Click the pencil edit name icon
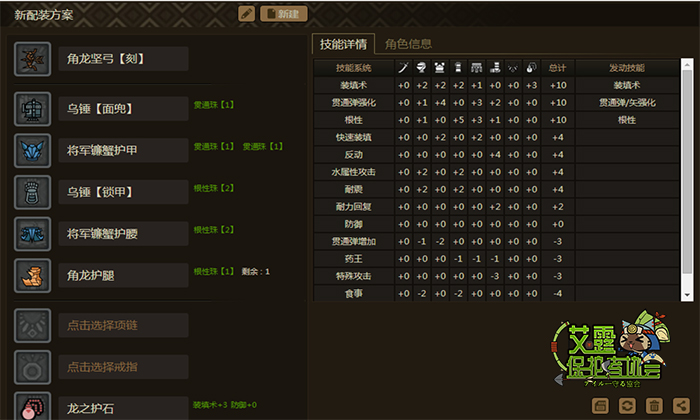 coord(246,14)
